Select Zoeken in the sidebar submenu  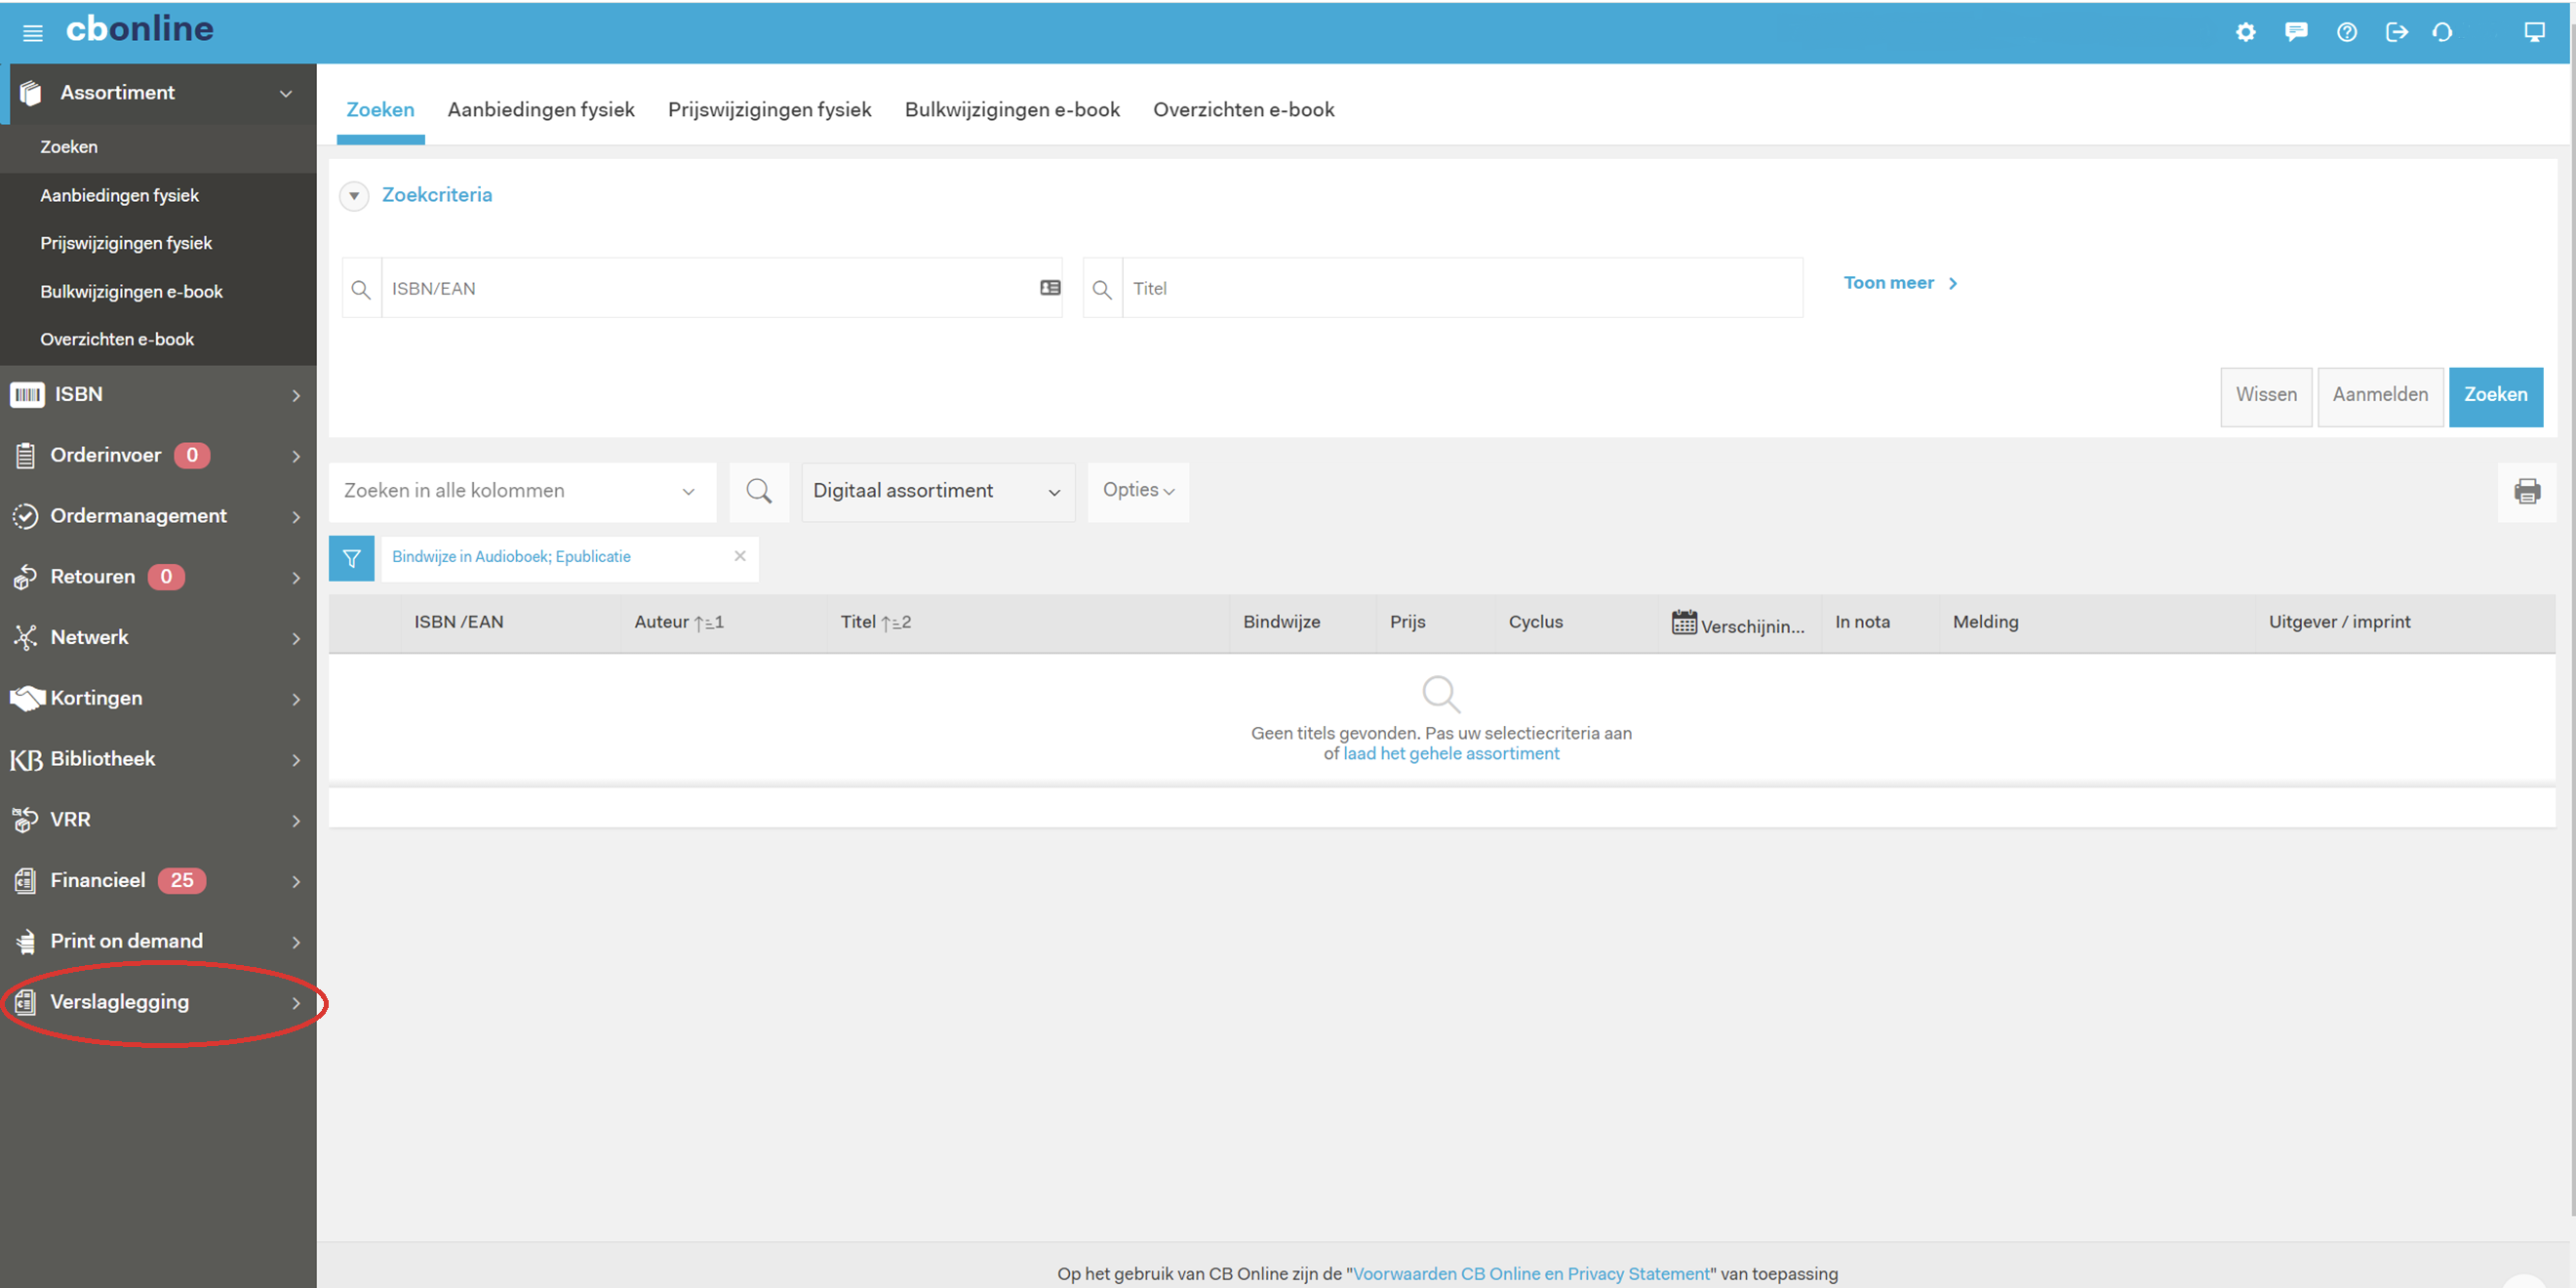[x=158, y=147]
